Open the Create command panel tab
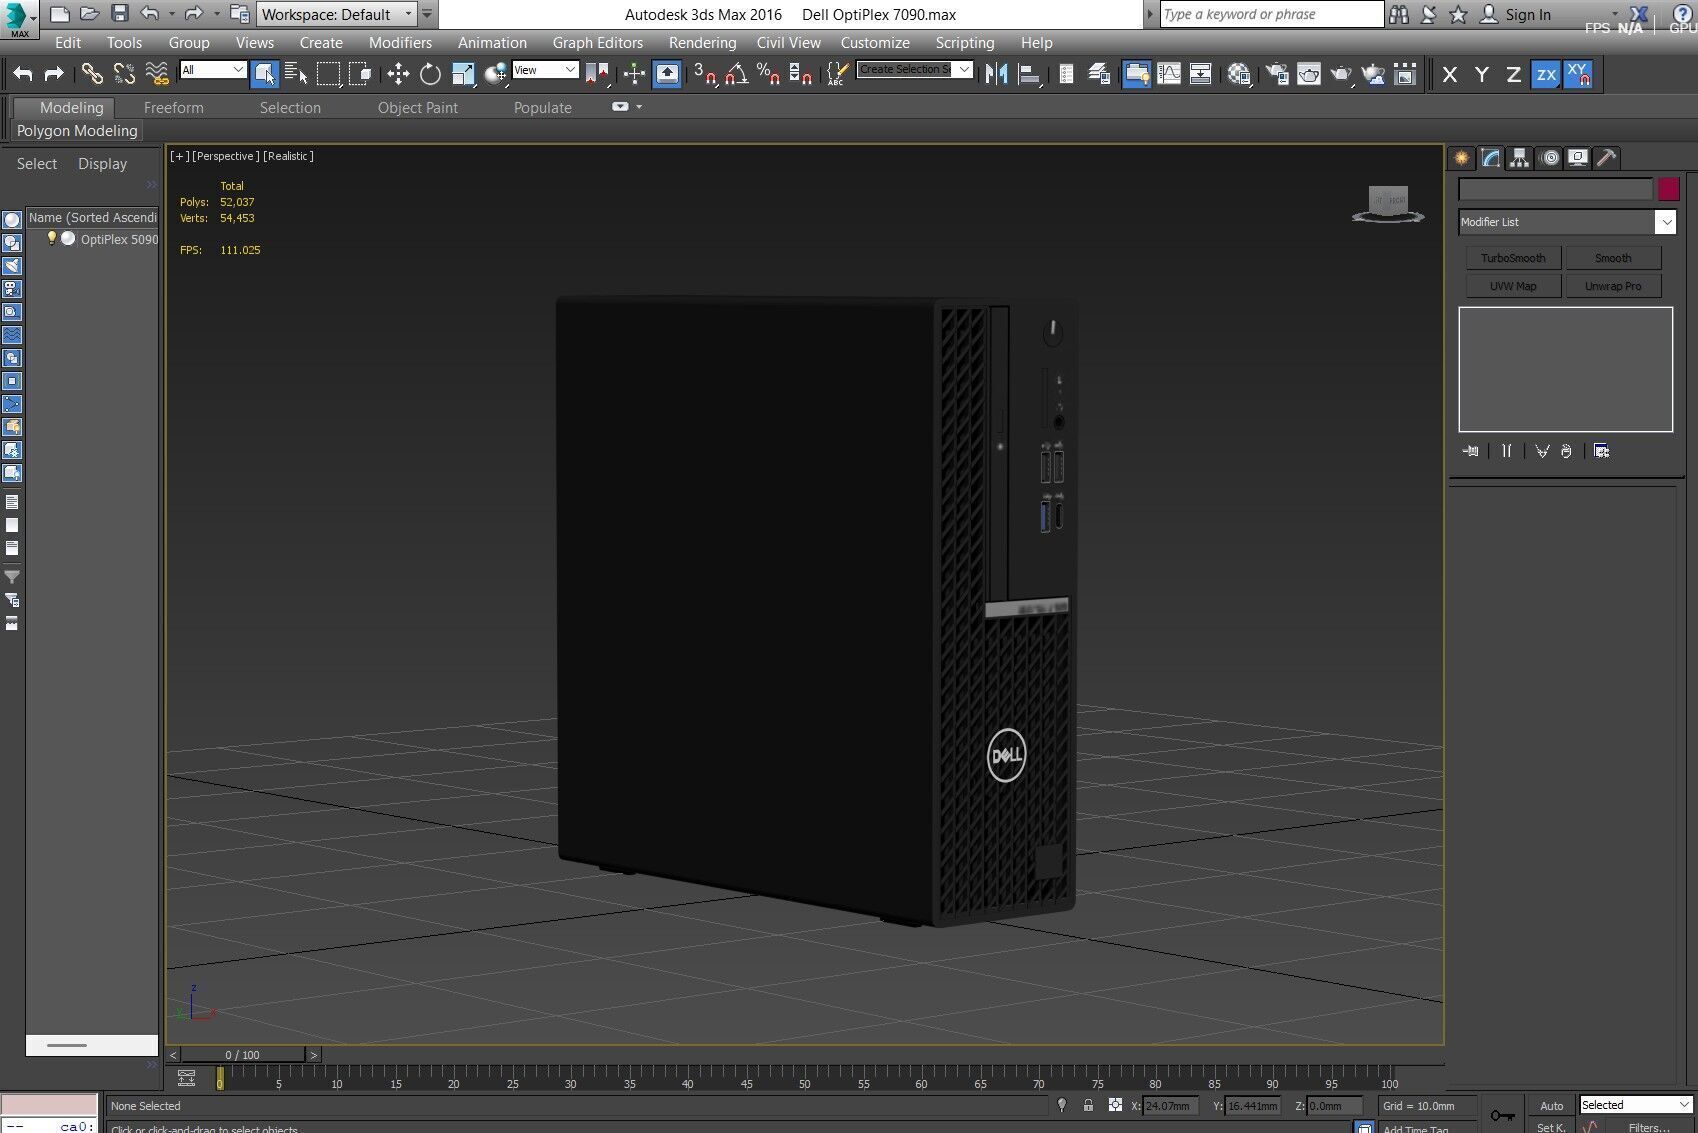Image resolution: width=1698 pixels, height=1133 pixels. click(x=1462, y=158)
